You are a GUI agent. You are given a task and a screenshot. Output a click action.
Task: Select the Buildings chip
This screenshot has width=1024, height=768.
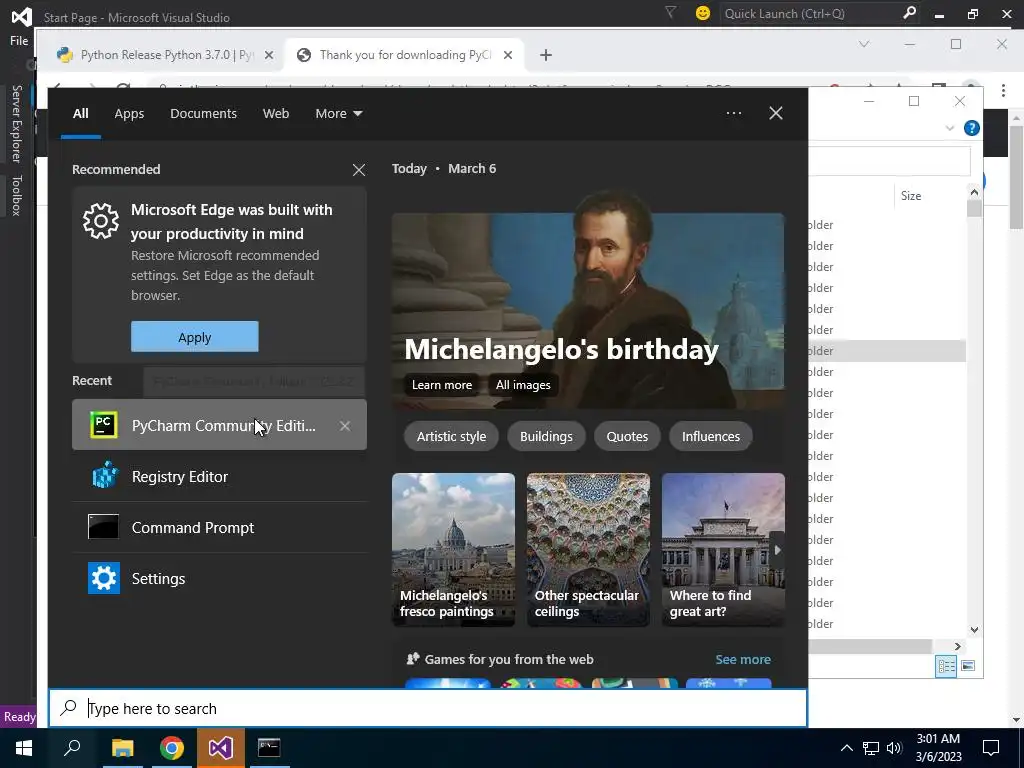pyautogui.click(x=546, y=436)
